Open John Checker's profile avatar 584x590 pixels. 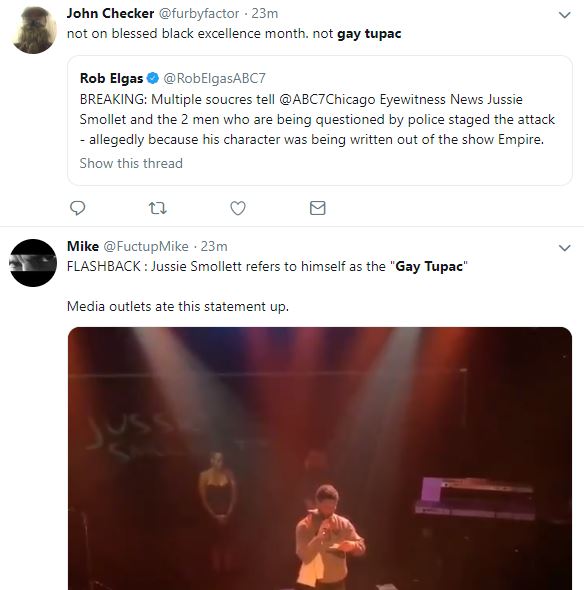click(x=33, y=30)
